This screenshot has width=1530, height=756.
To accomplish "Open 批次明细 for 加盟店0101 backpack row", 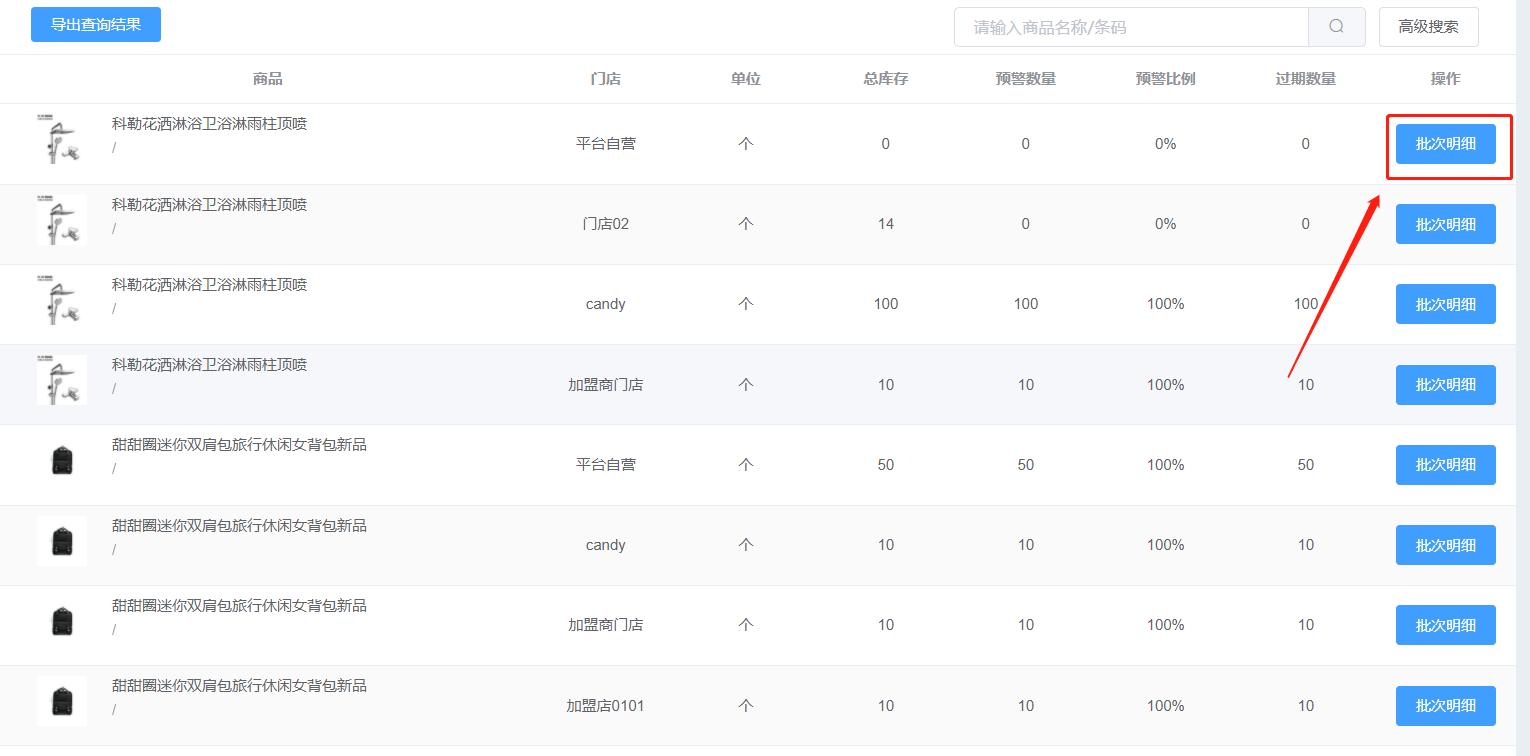I will [x=1445, y=706].
